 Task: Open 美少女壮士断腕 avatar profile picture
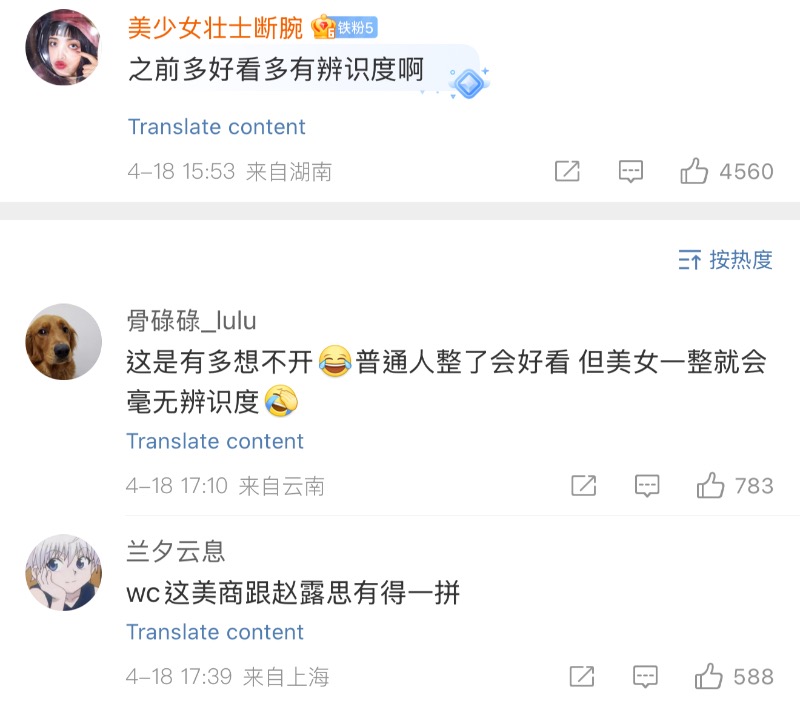63,49
